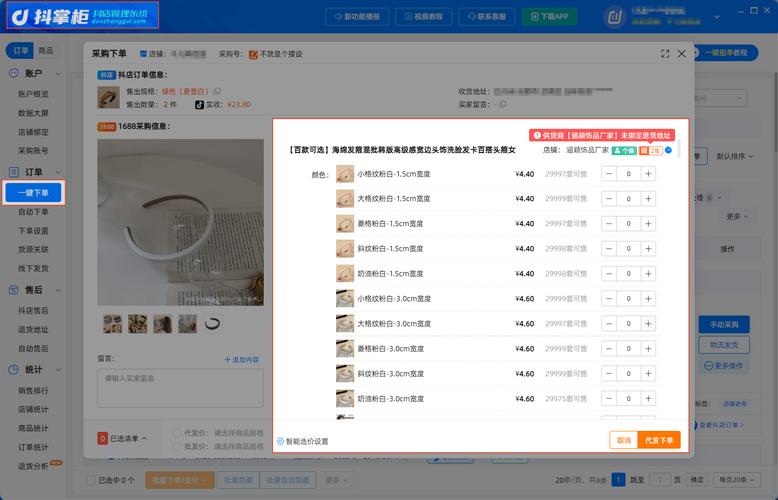Screen dimensions: 778x500
Task: Open 每页20条 page size dropdown
Action: (x=737, y=480)
